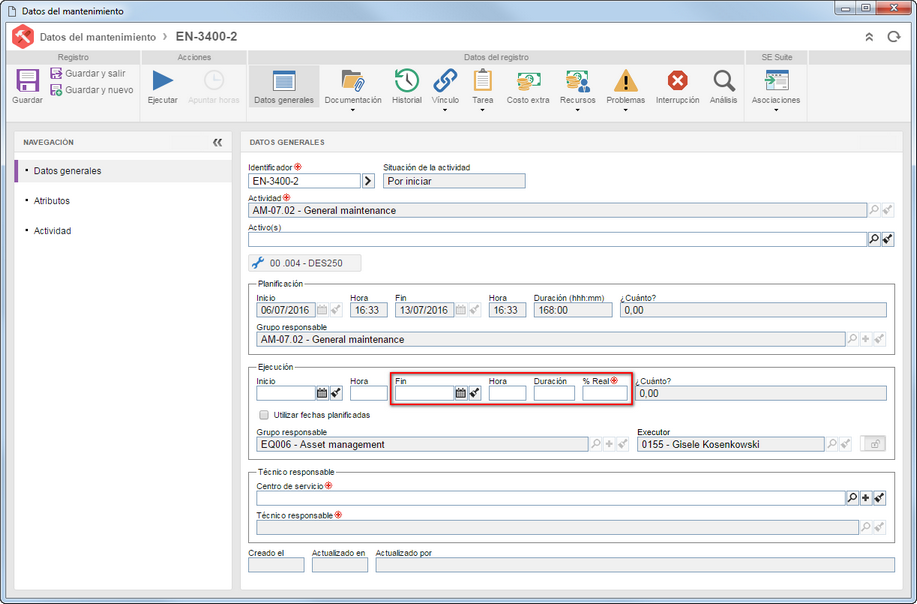The image size is (917, 604).
Task: Select Datos generales in navigation
Action: [x=123, y=171]
